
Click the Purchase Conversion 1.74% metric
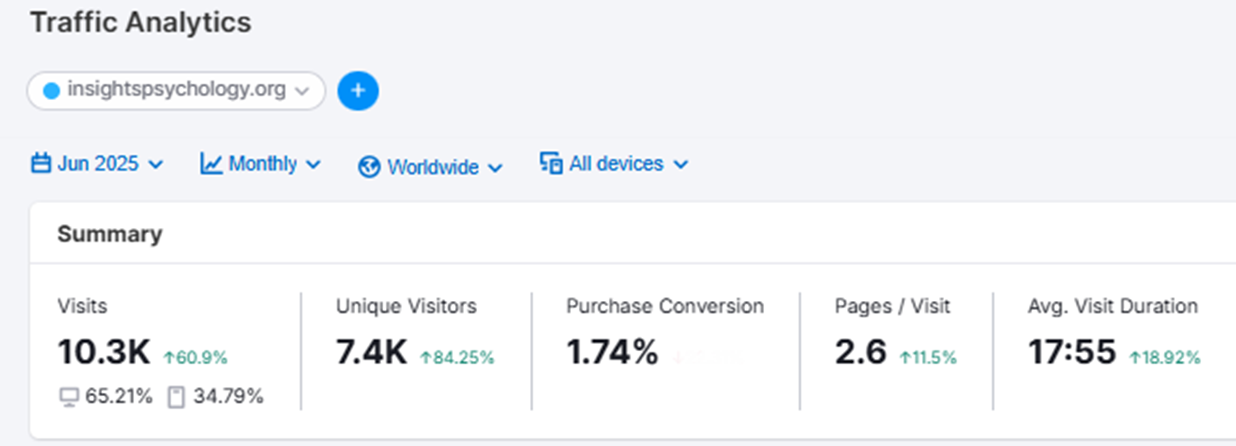(612, 352)
